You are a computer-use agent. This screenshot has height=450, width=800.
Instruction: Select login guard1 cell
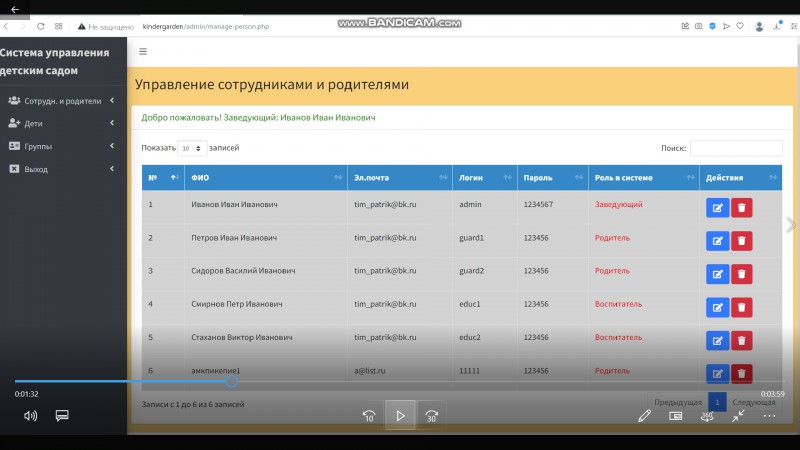(x=471, y=238)
